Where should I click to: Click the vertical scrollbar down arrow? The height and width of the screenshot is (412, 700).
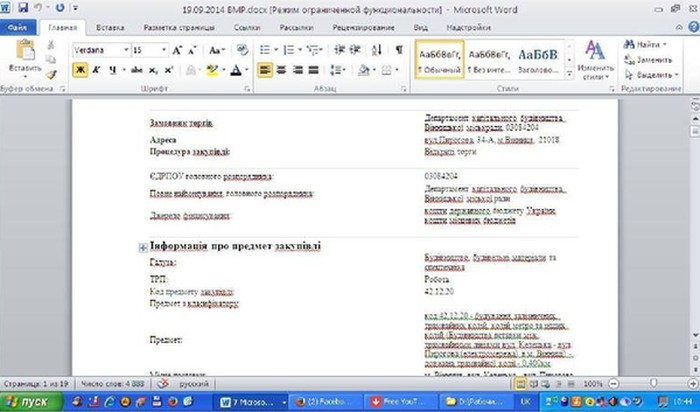pyautogui.click(x=695, y=335)
